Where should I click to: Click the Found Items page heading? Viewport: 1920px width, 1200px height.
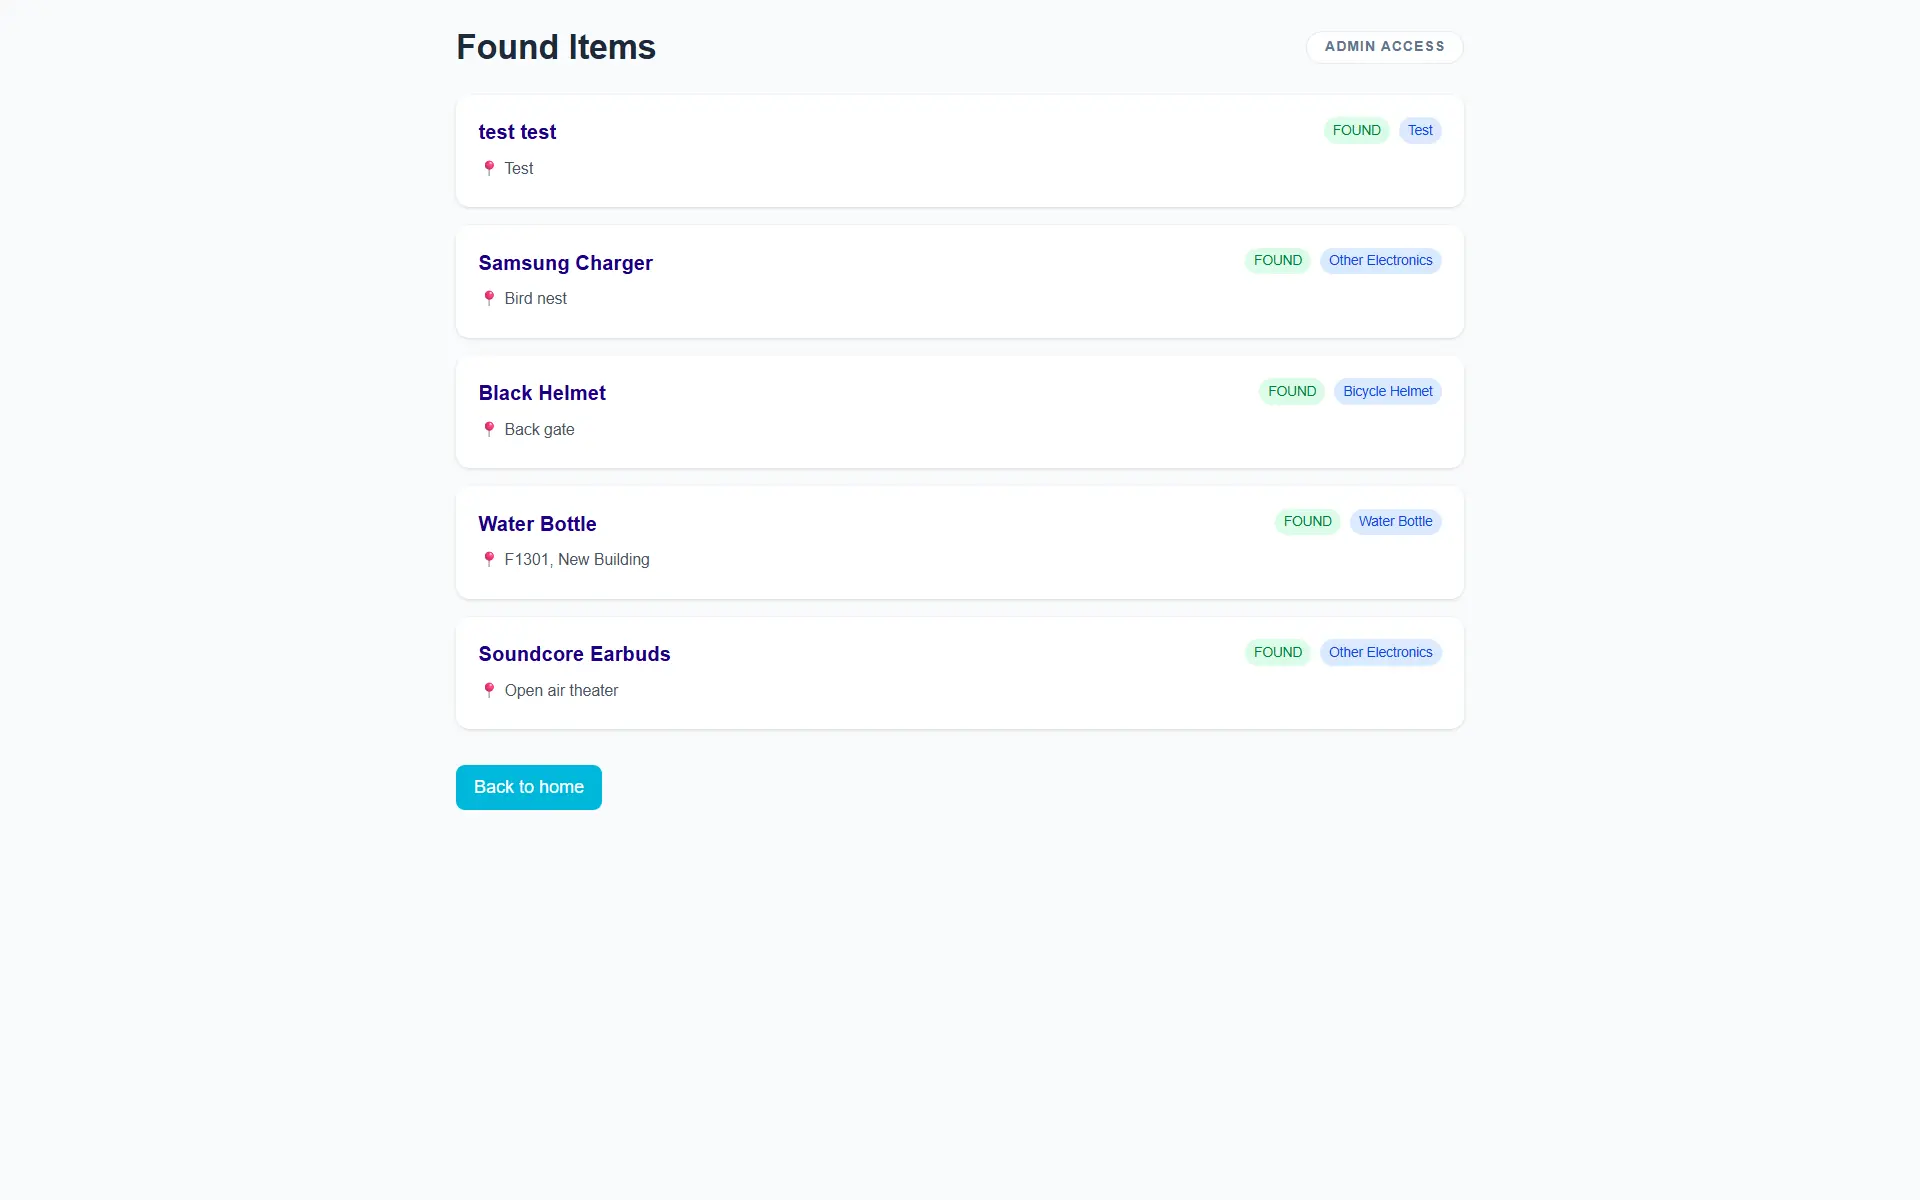point(556,47)
